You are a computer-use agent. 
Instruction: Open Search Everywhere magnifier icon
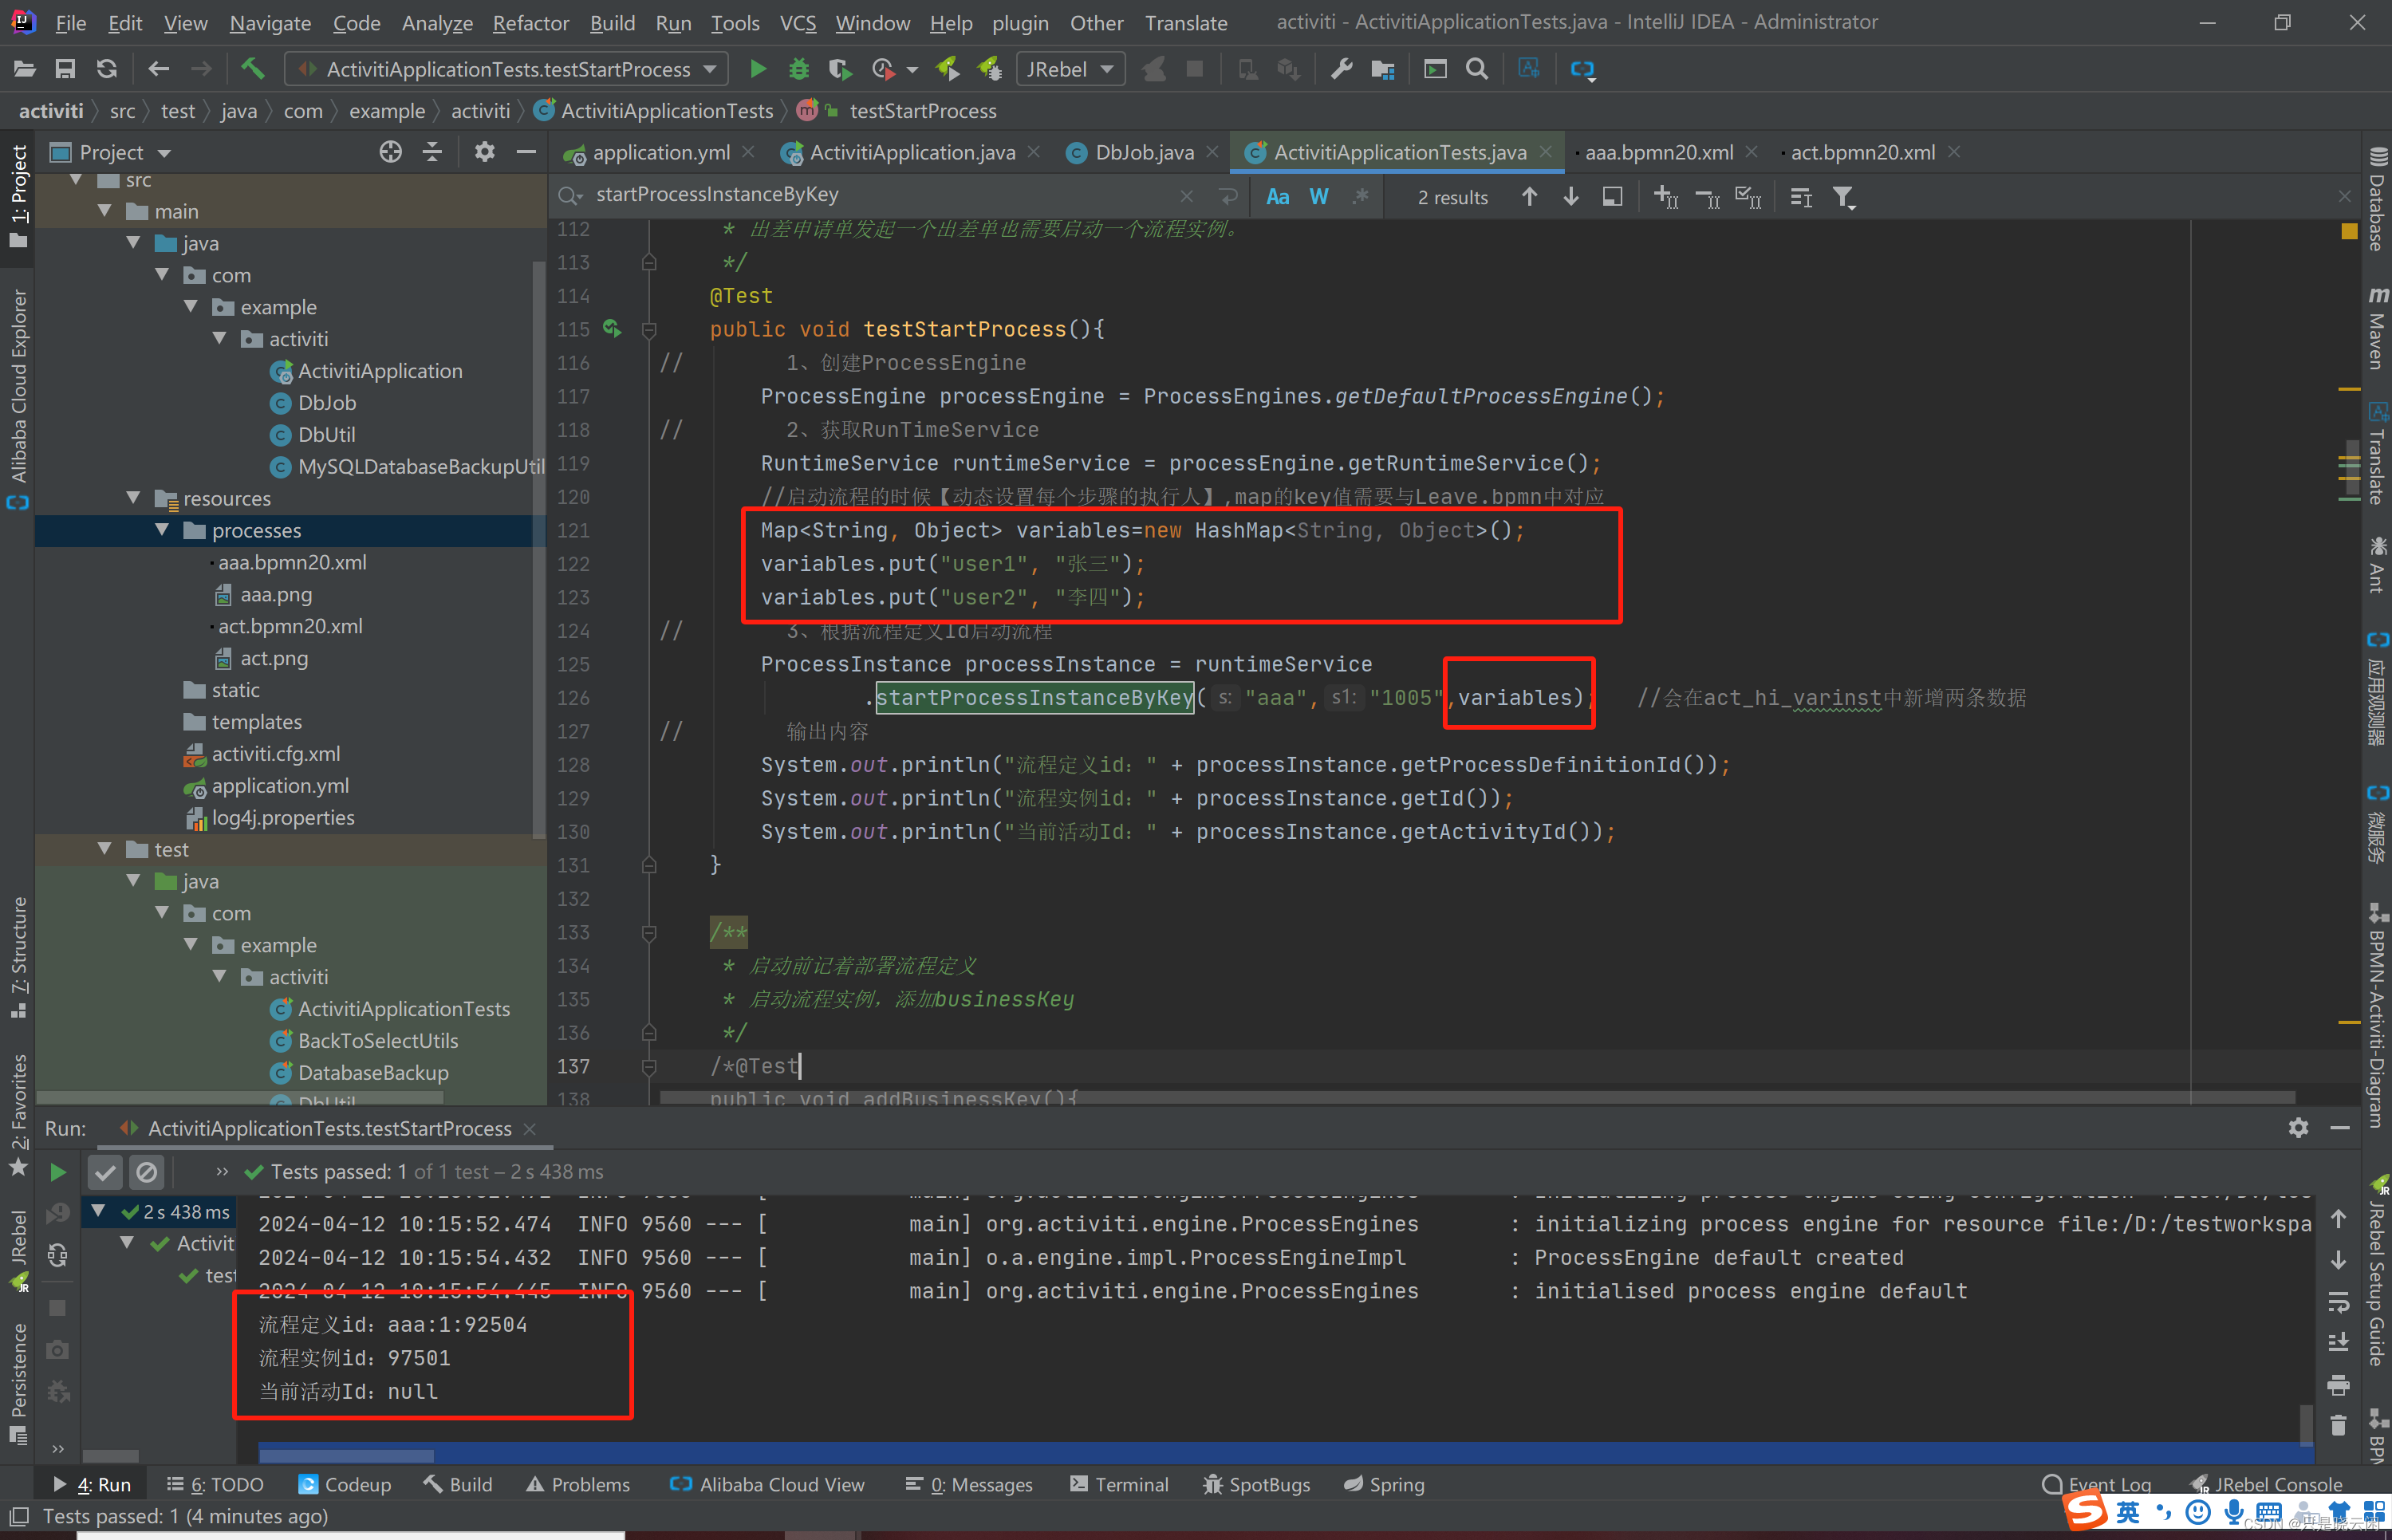point(1476,69)
